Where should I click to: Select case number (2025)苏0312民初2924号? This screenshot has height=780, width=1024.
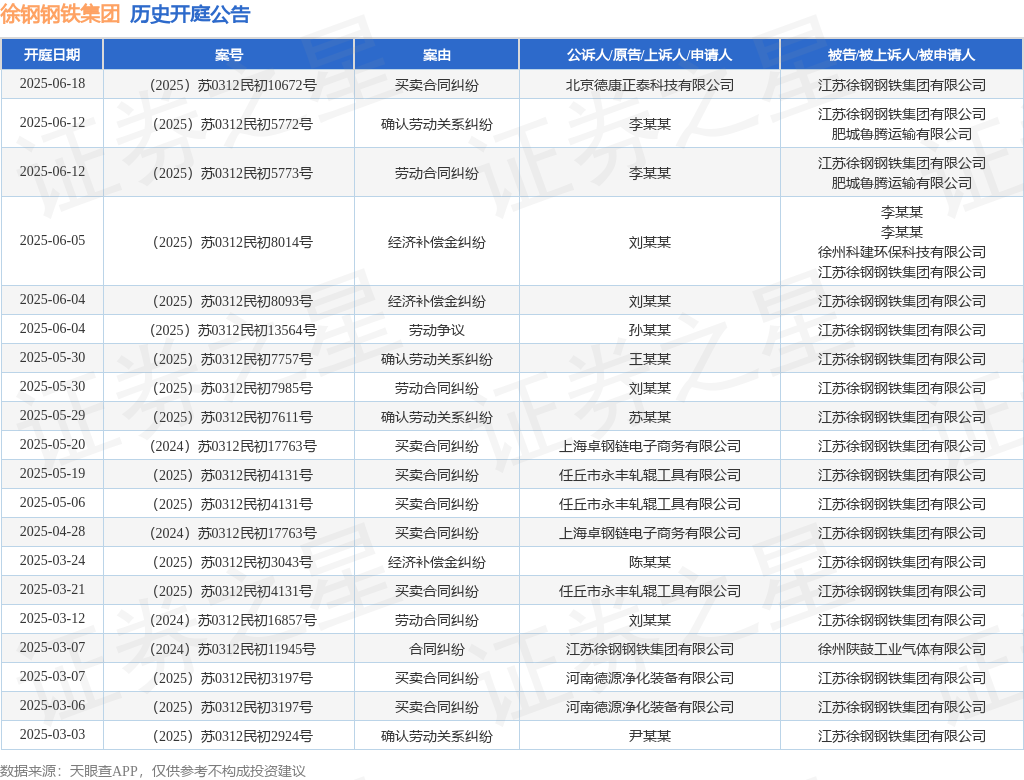click(232, 736)
